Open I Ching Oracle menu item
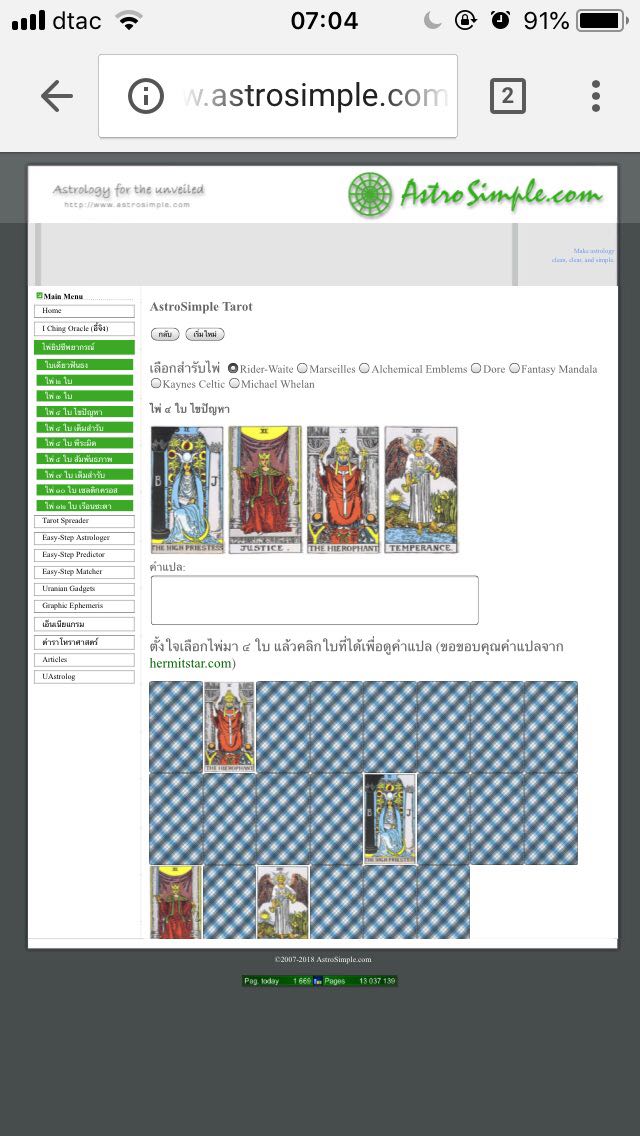This screenshot has width=640, height=1136. click(x=84, y=328)
